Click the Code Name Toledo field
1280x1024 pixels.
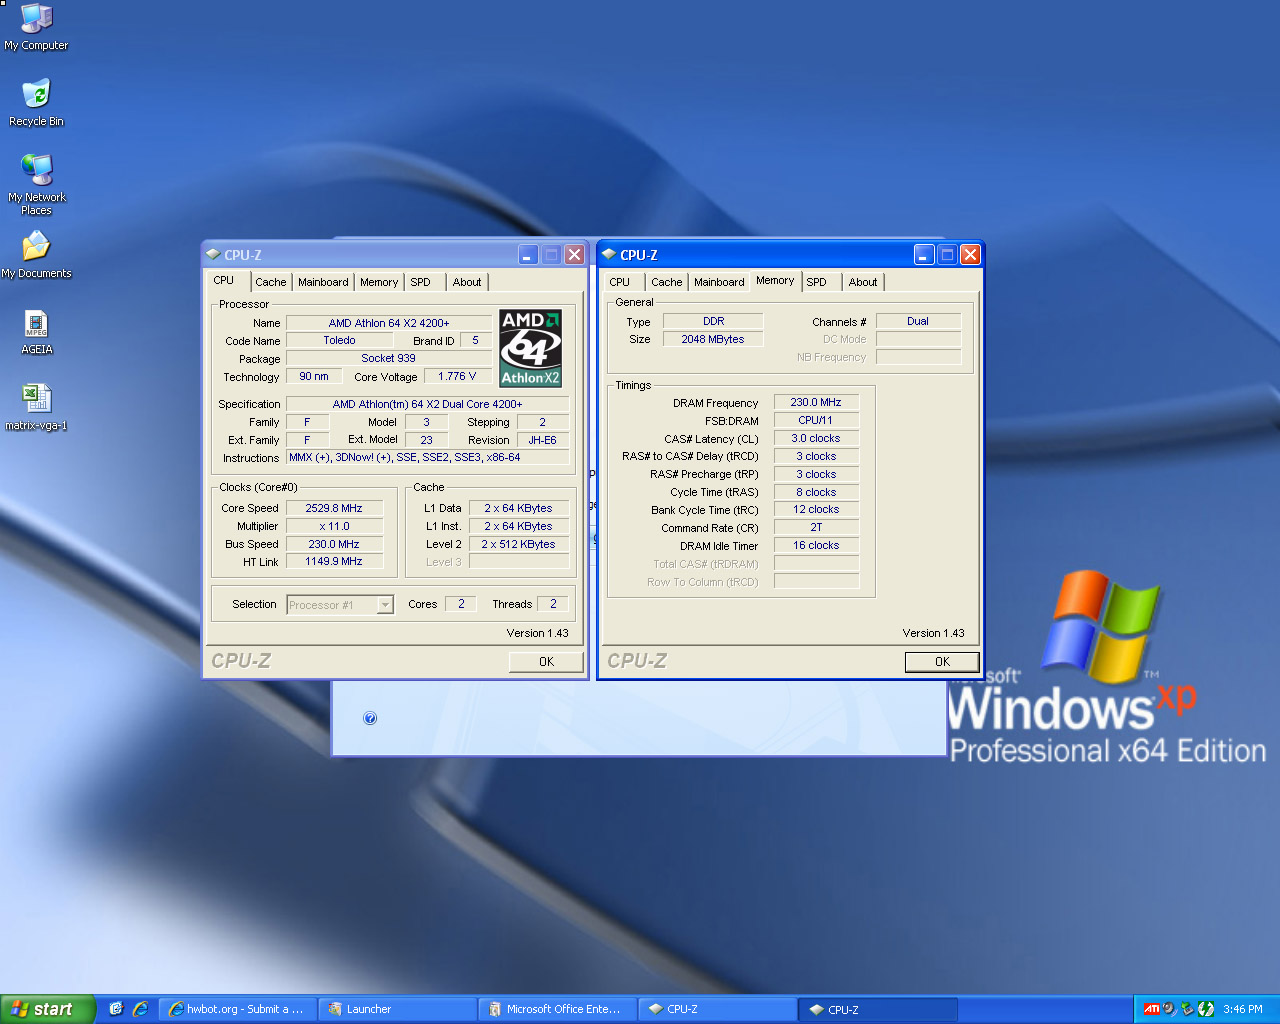(339, 341)
